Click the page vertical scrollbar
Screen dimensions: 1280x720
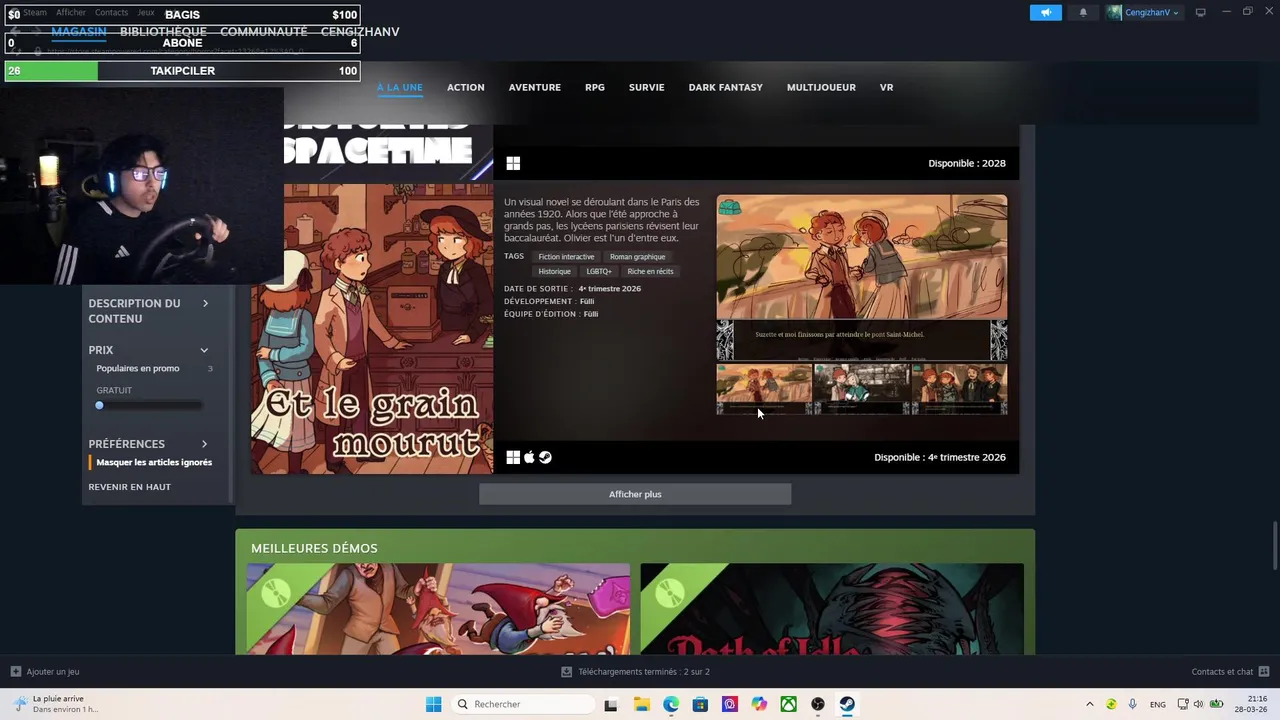tap(1274, 545)
